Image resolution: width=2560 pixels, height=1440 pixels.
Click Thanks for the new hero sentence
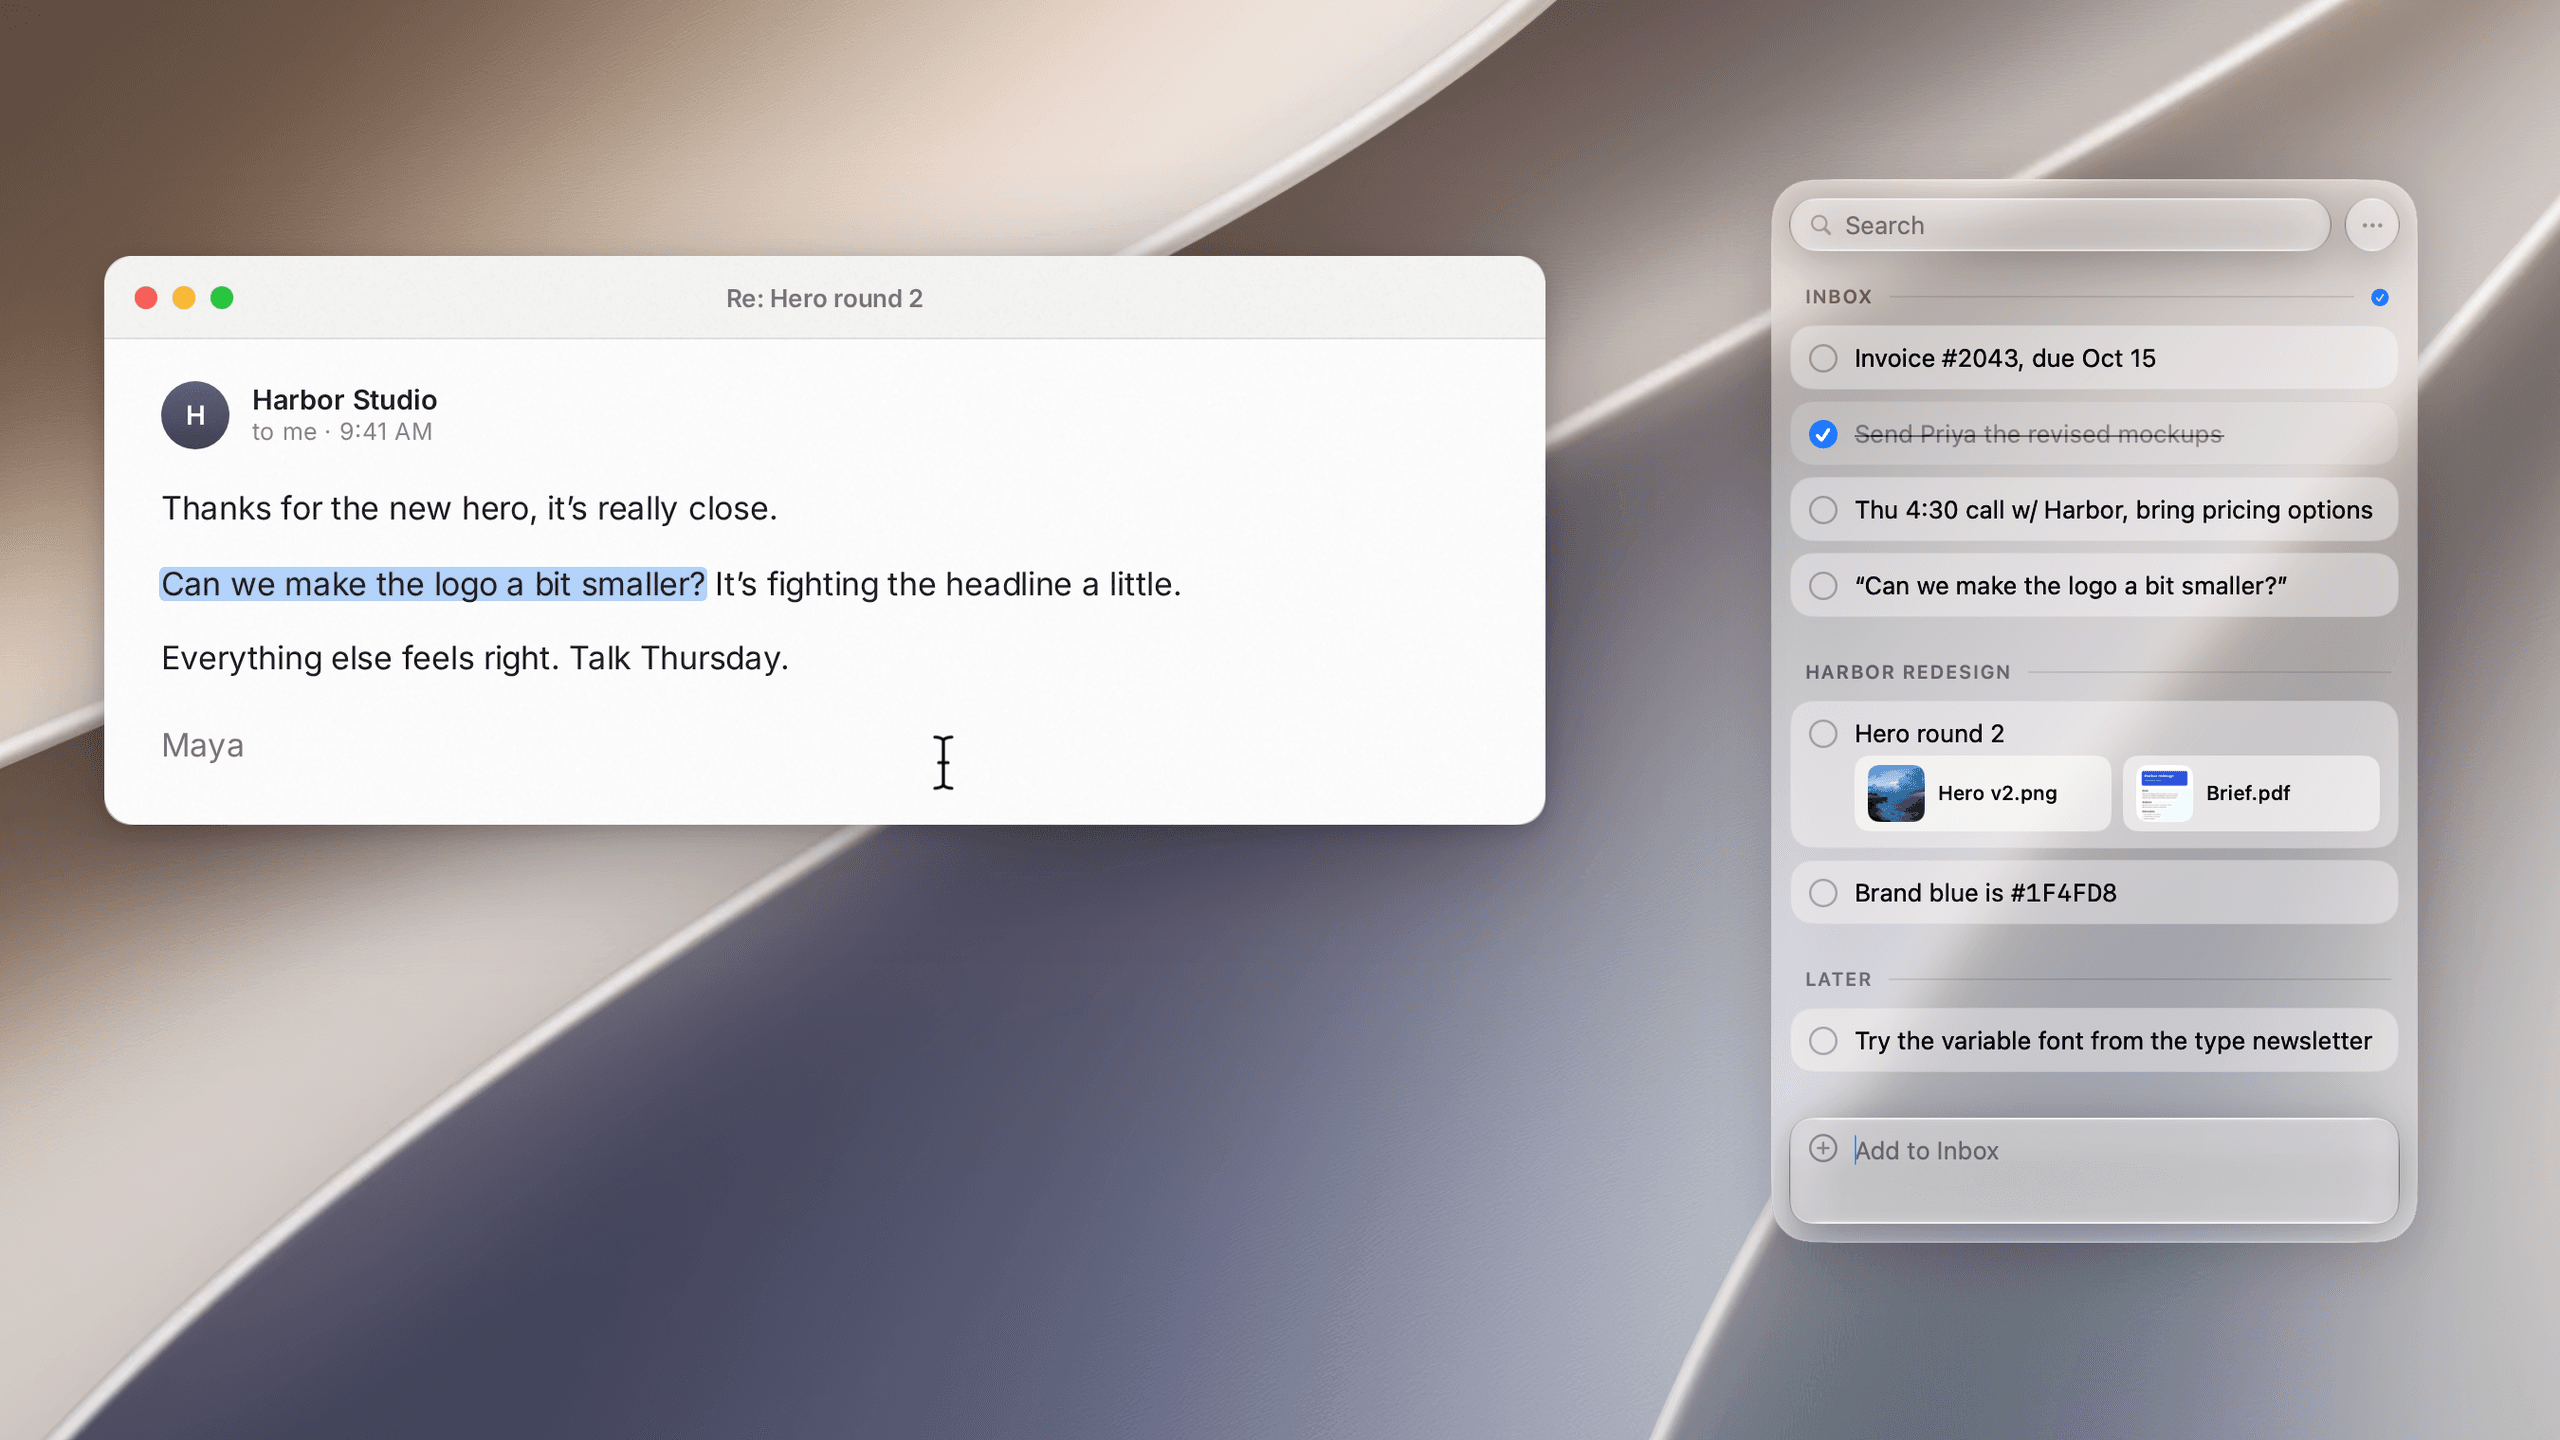(469, 509)
